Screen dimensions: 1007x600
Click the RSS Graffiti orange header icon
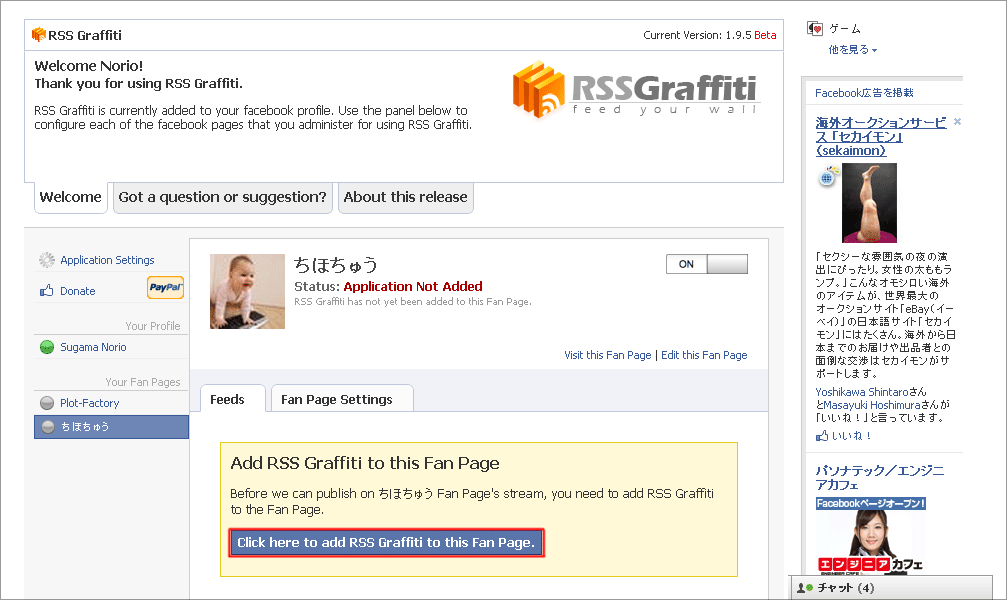(x=39, y=34)
